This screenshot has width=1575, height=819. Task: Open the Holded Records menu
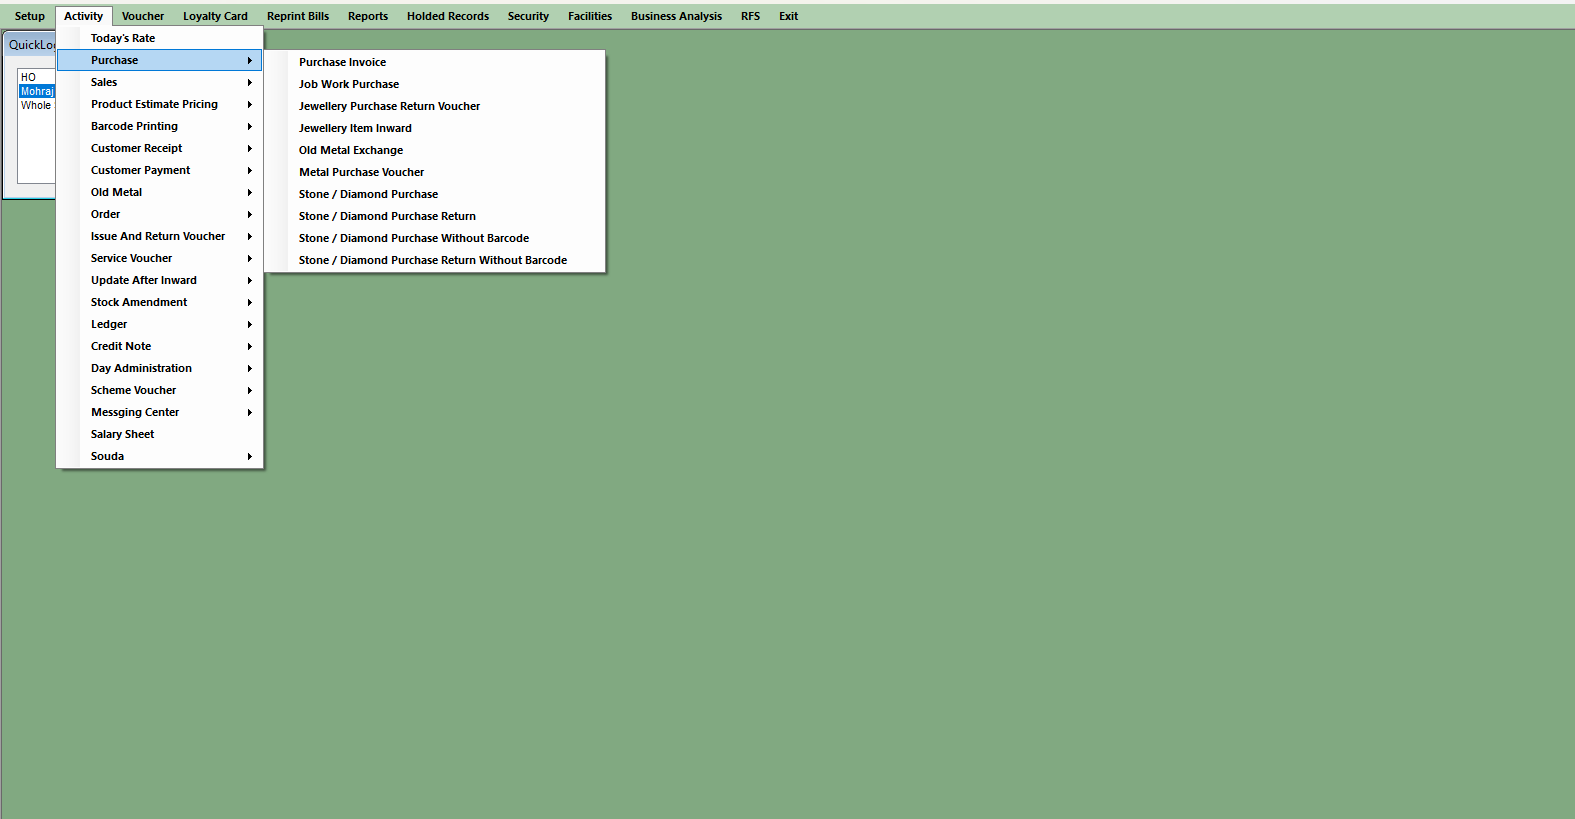coord(448,16)
